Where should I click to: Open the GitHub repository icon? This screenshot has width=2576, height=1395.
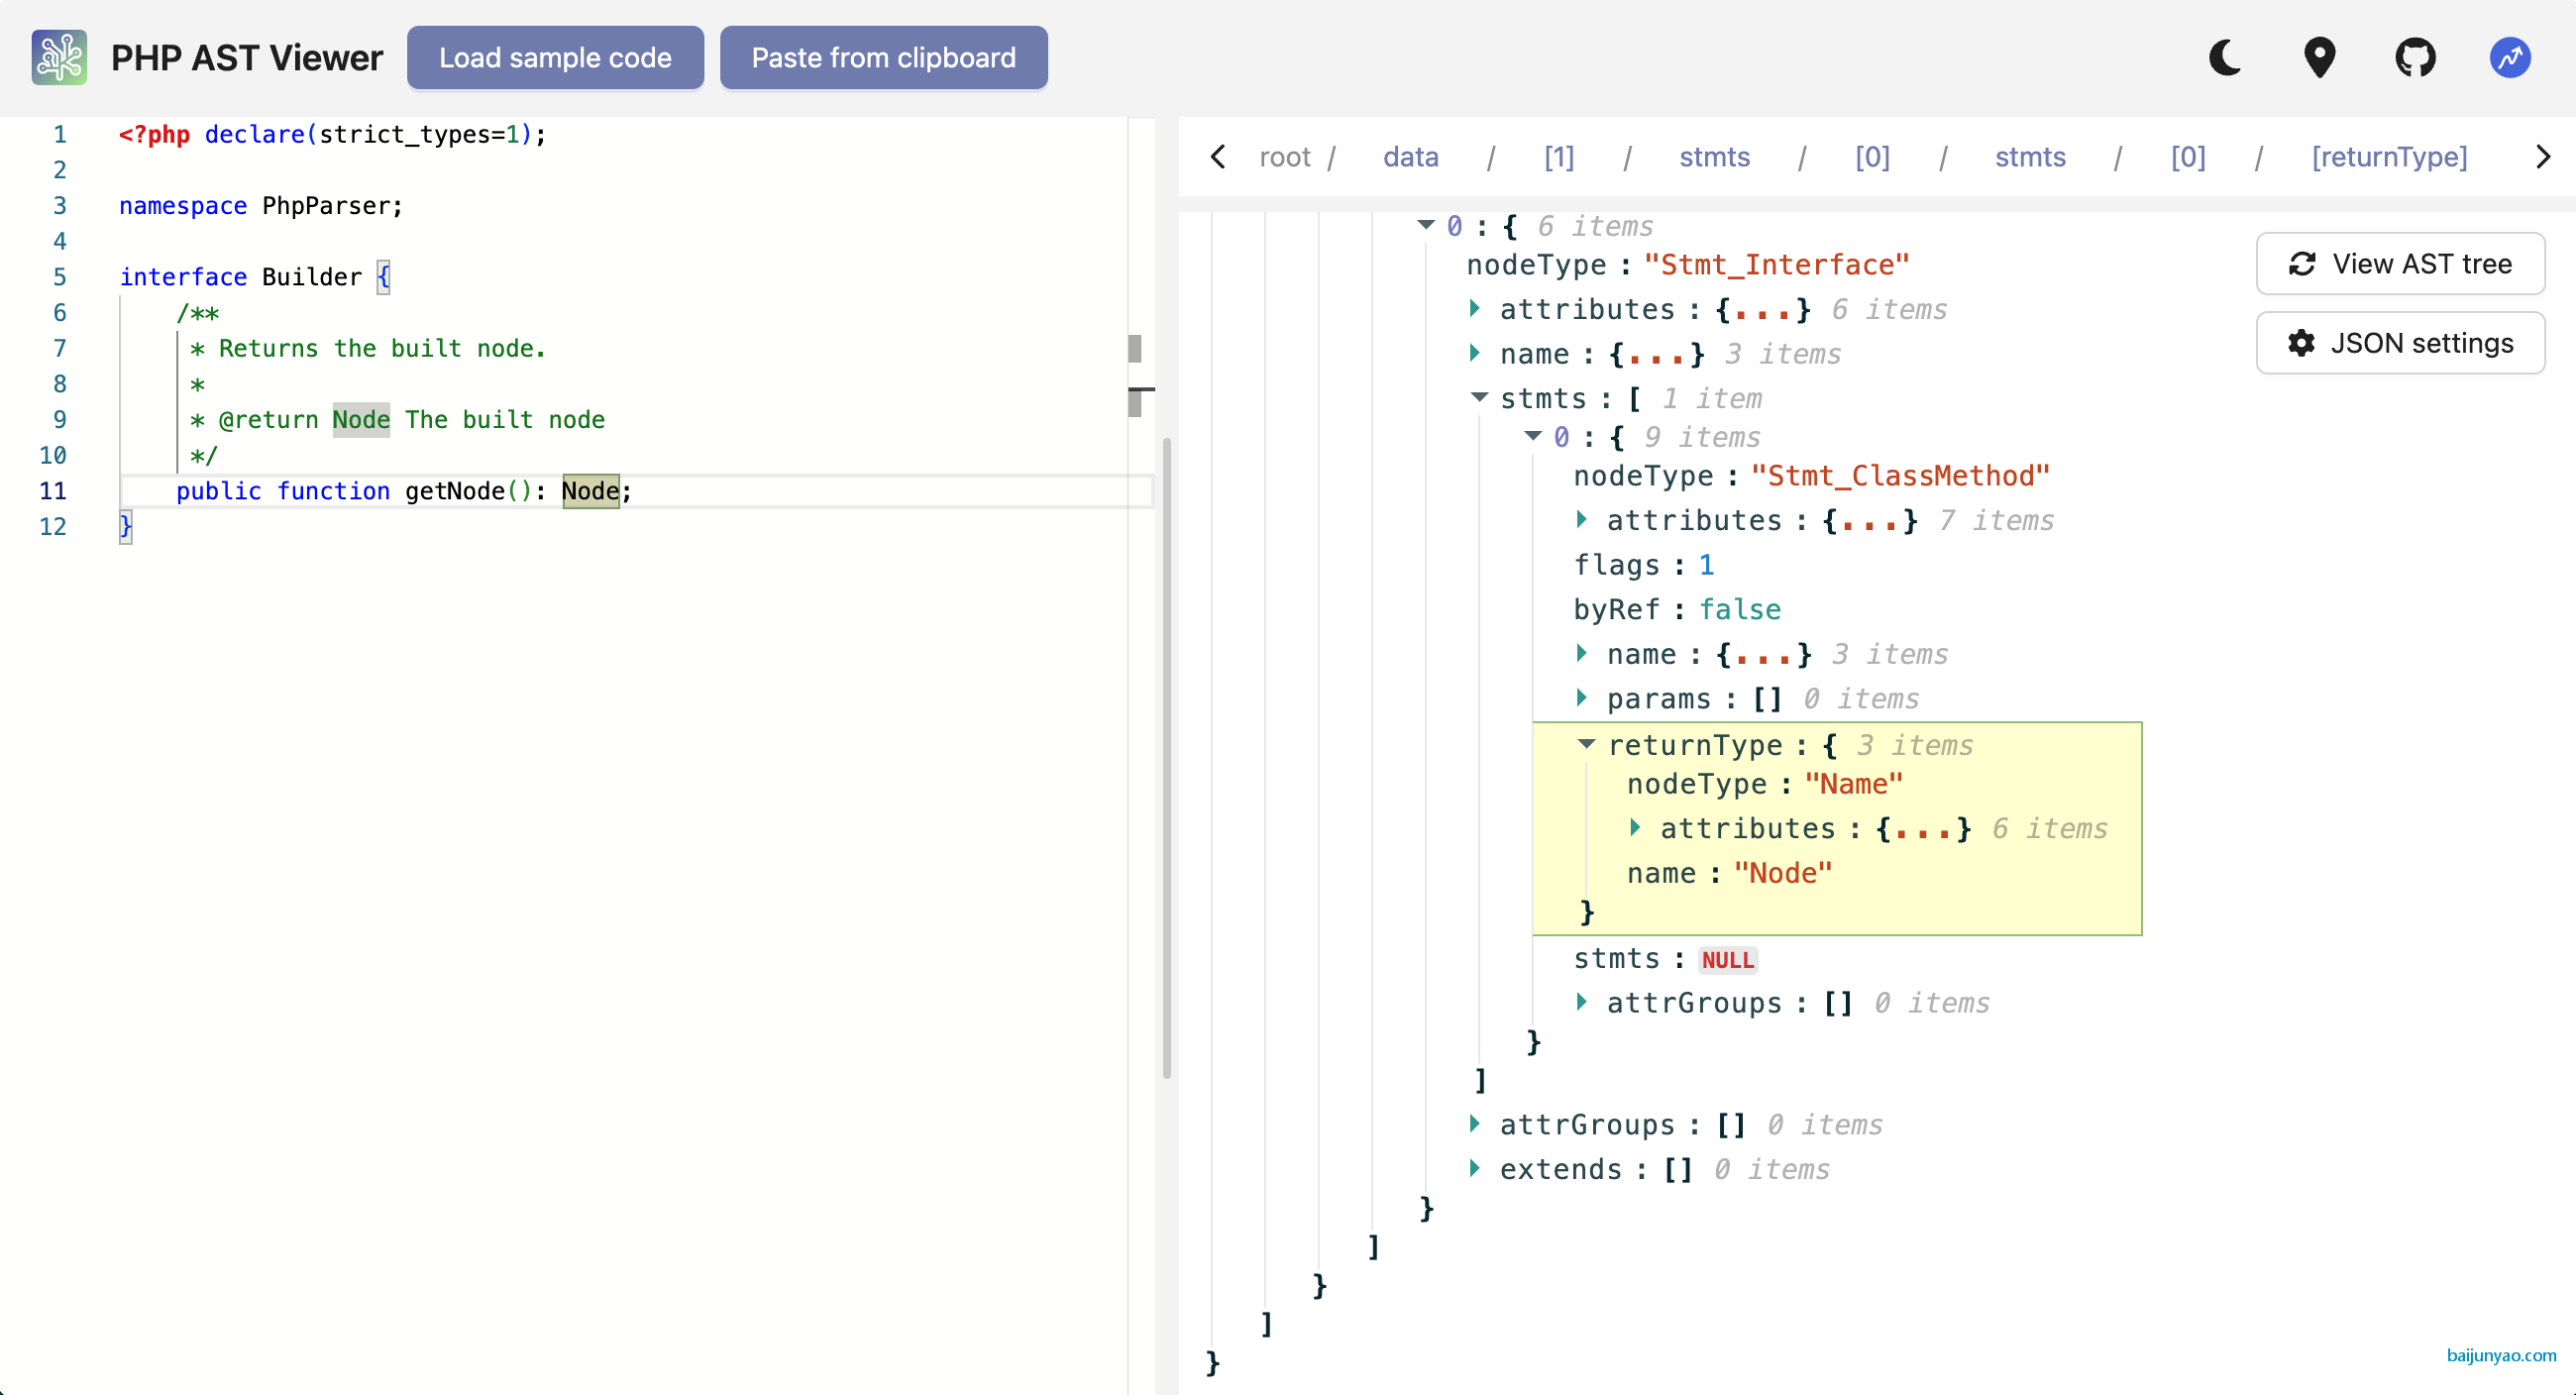tap(2416, 57)
